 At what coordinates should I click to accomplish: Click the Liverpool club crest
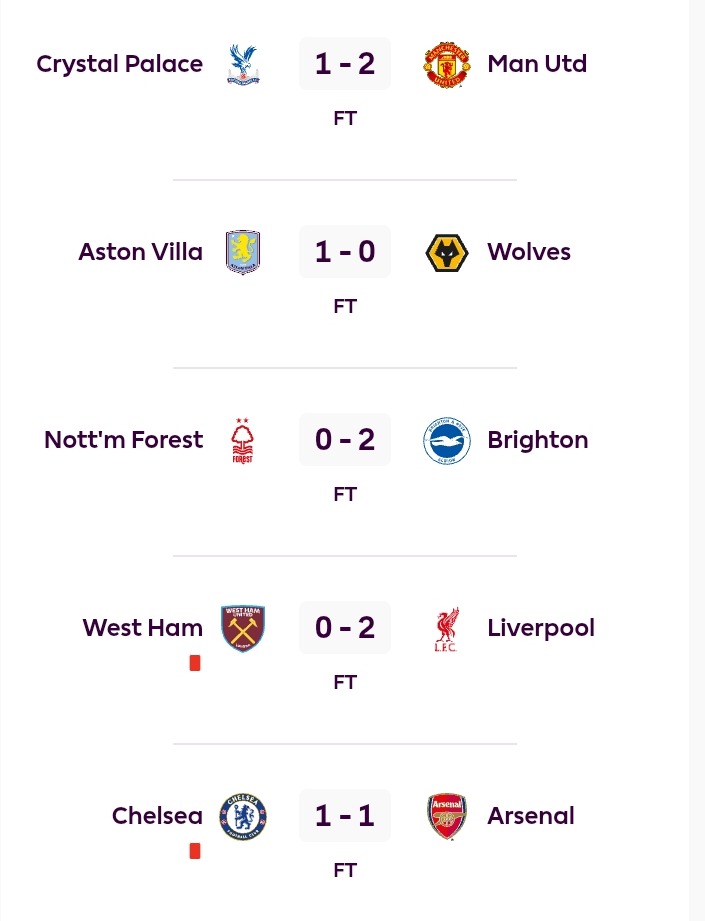[446, 628]
